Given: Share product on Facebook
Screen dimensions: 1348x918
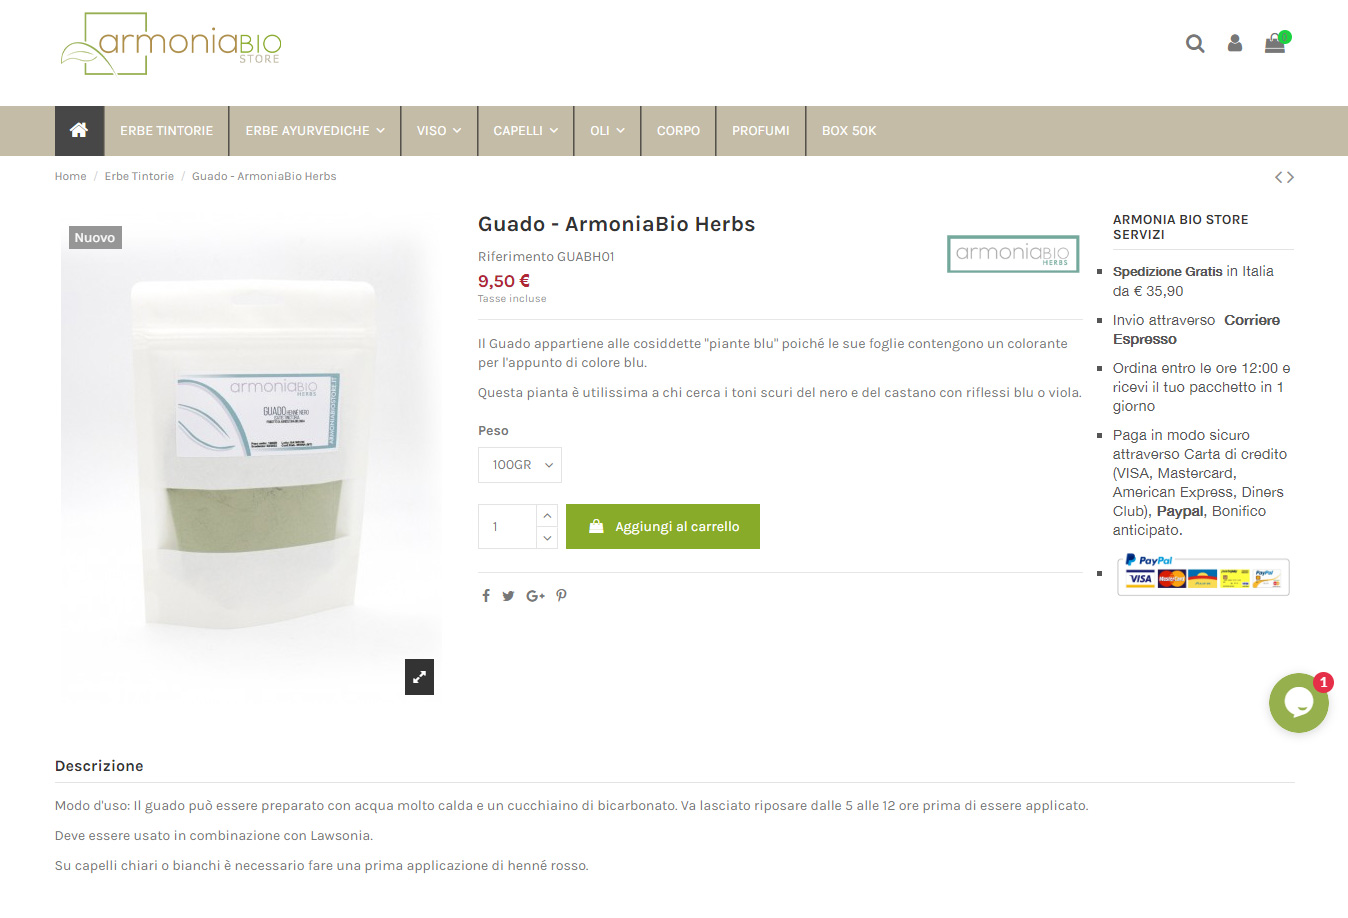Looking at the screenshot, I should pyautogui.click(x=486, y=596).
